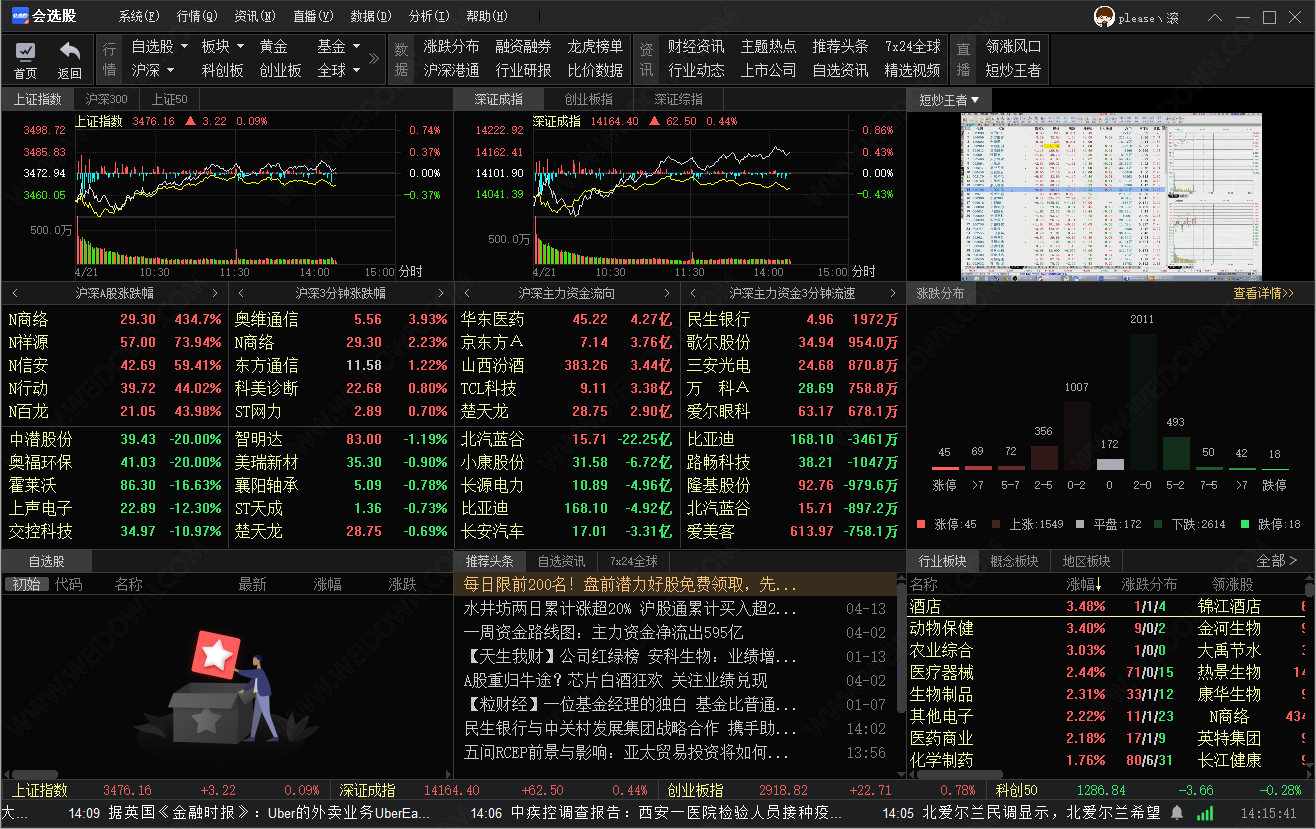Click the notification bell in status bar

point(1177,813)
